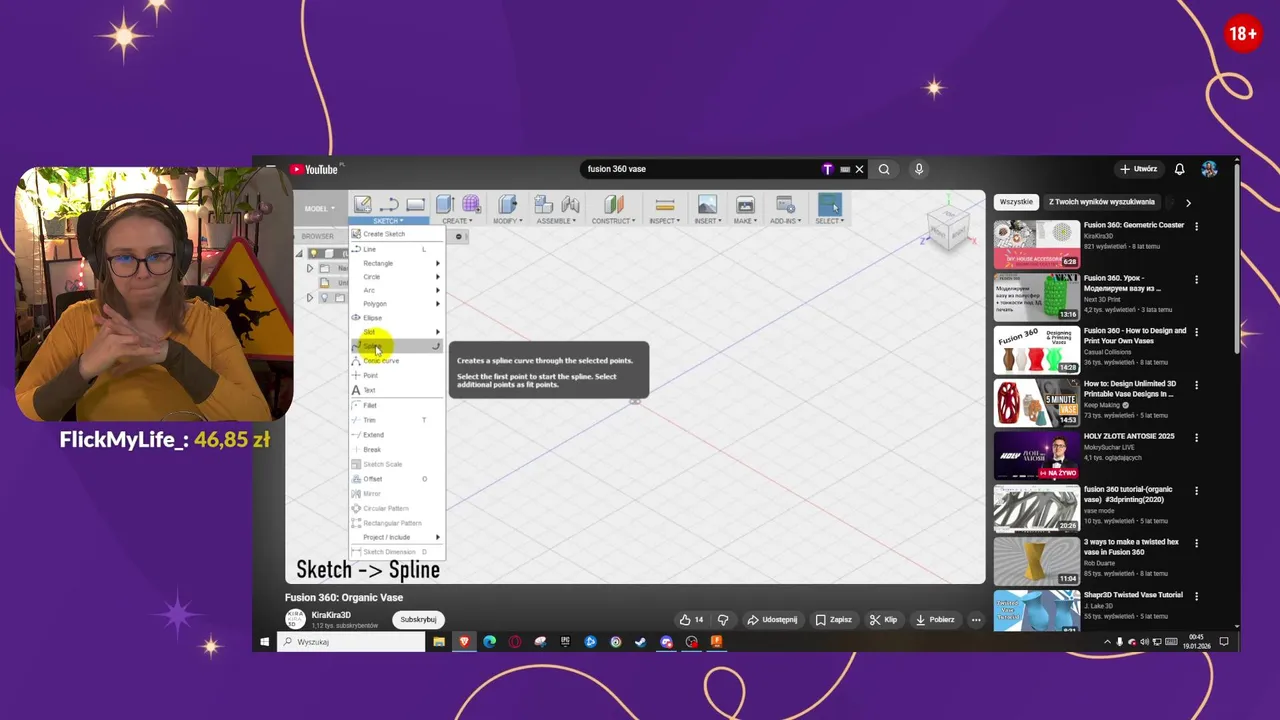Select the Z Twoich wyników wyszukiwania chip
This screenshot has height=720, width=1280.
coord(1102,202)
